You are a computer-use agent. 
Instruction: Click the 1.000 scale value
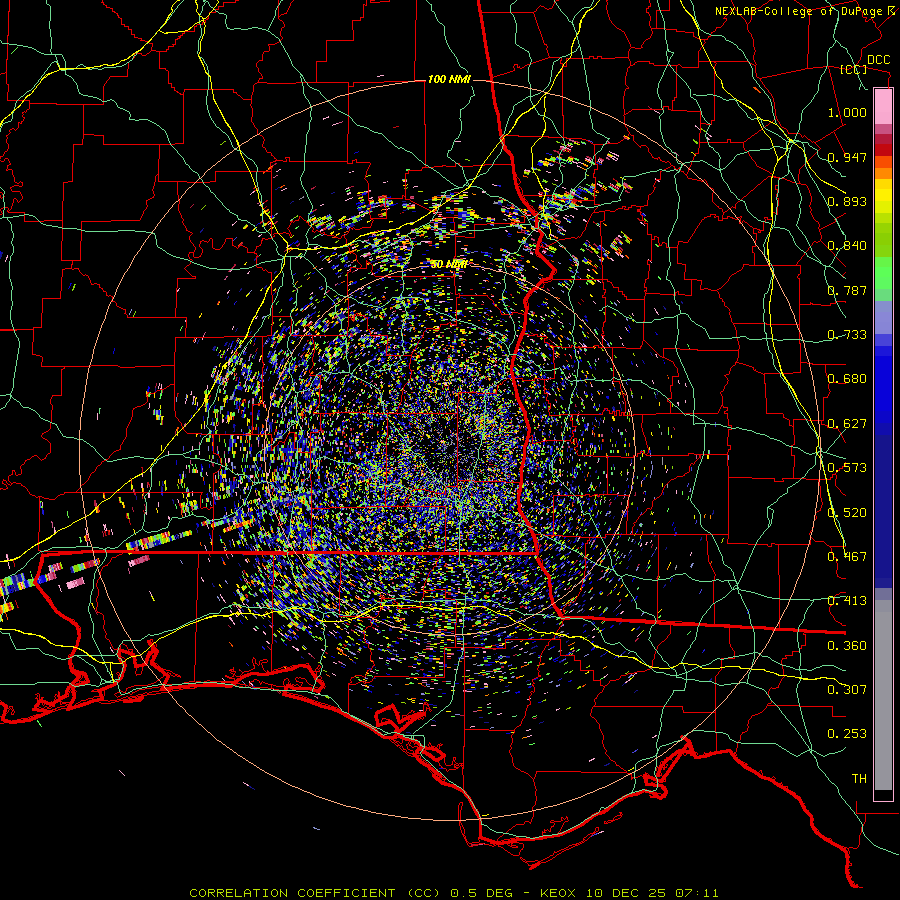pyautogui.click(x=847, y=112)
